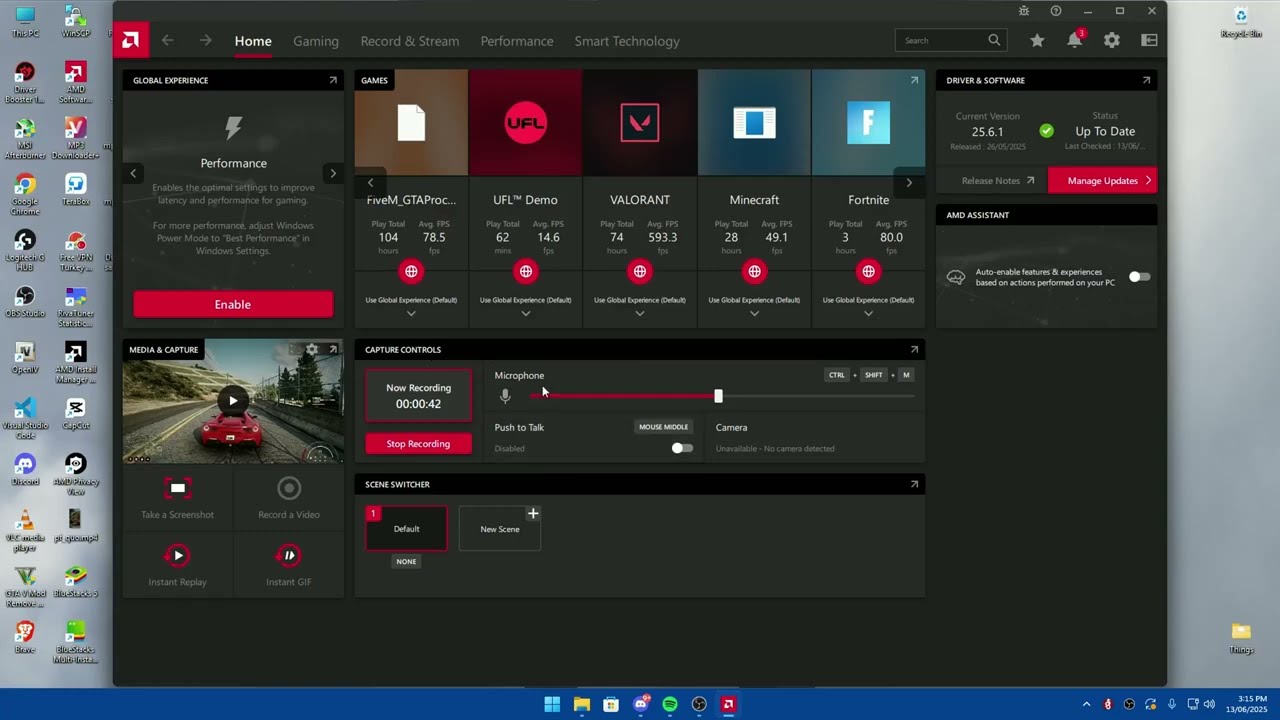Click Minecraft global experience globe icon

coord(754,271)
